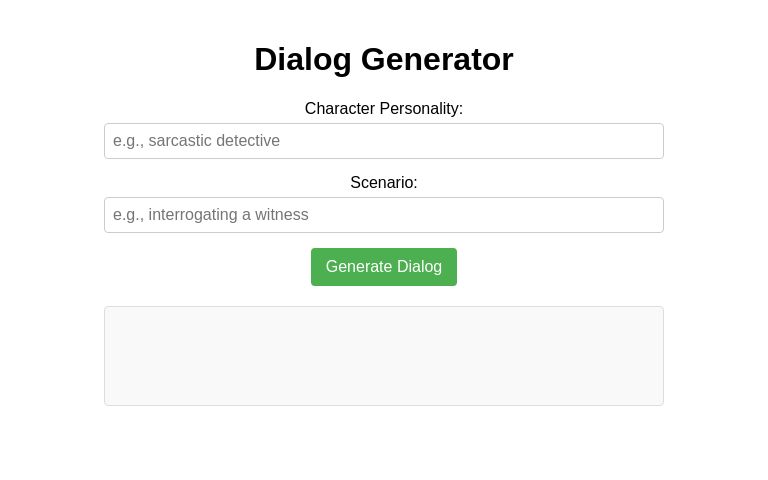Click the page title at the top
Screen dimensions: 768x480
click(384, 59)
